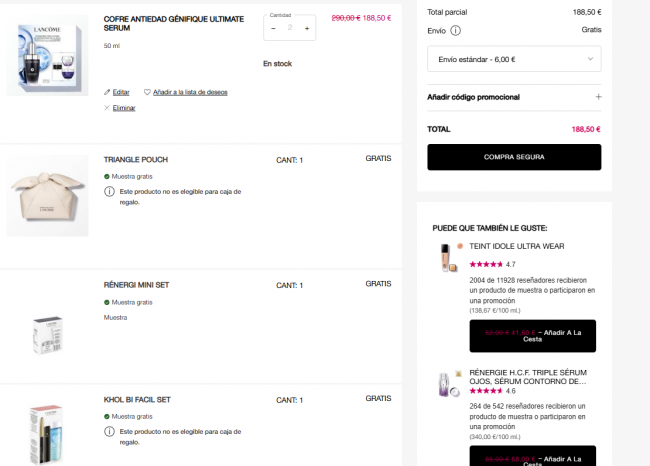Open the Envío estándar shipping dropdown

[x=514, y=59]
